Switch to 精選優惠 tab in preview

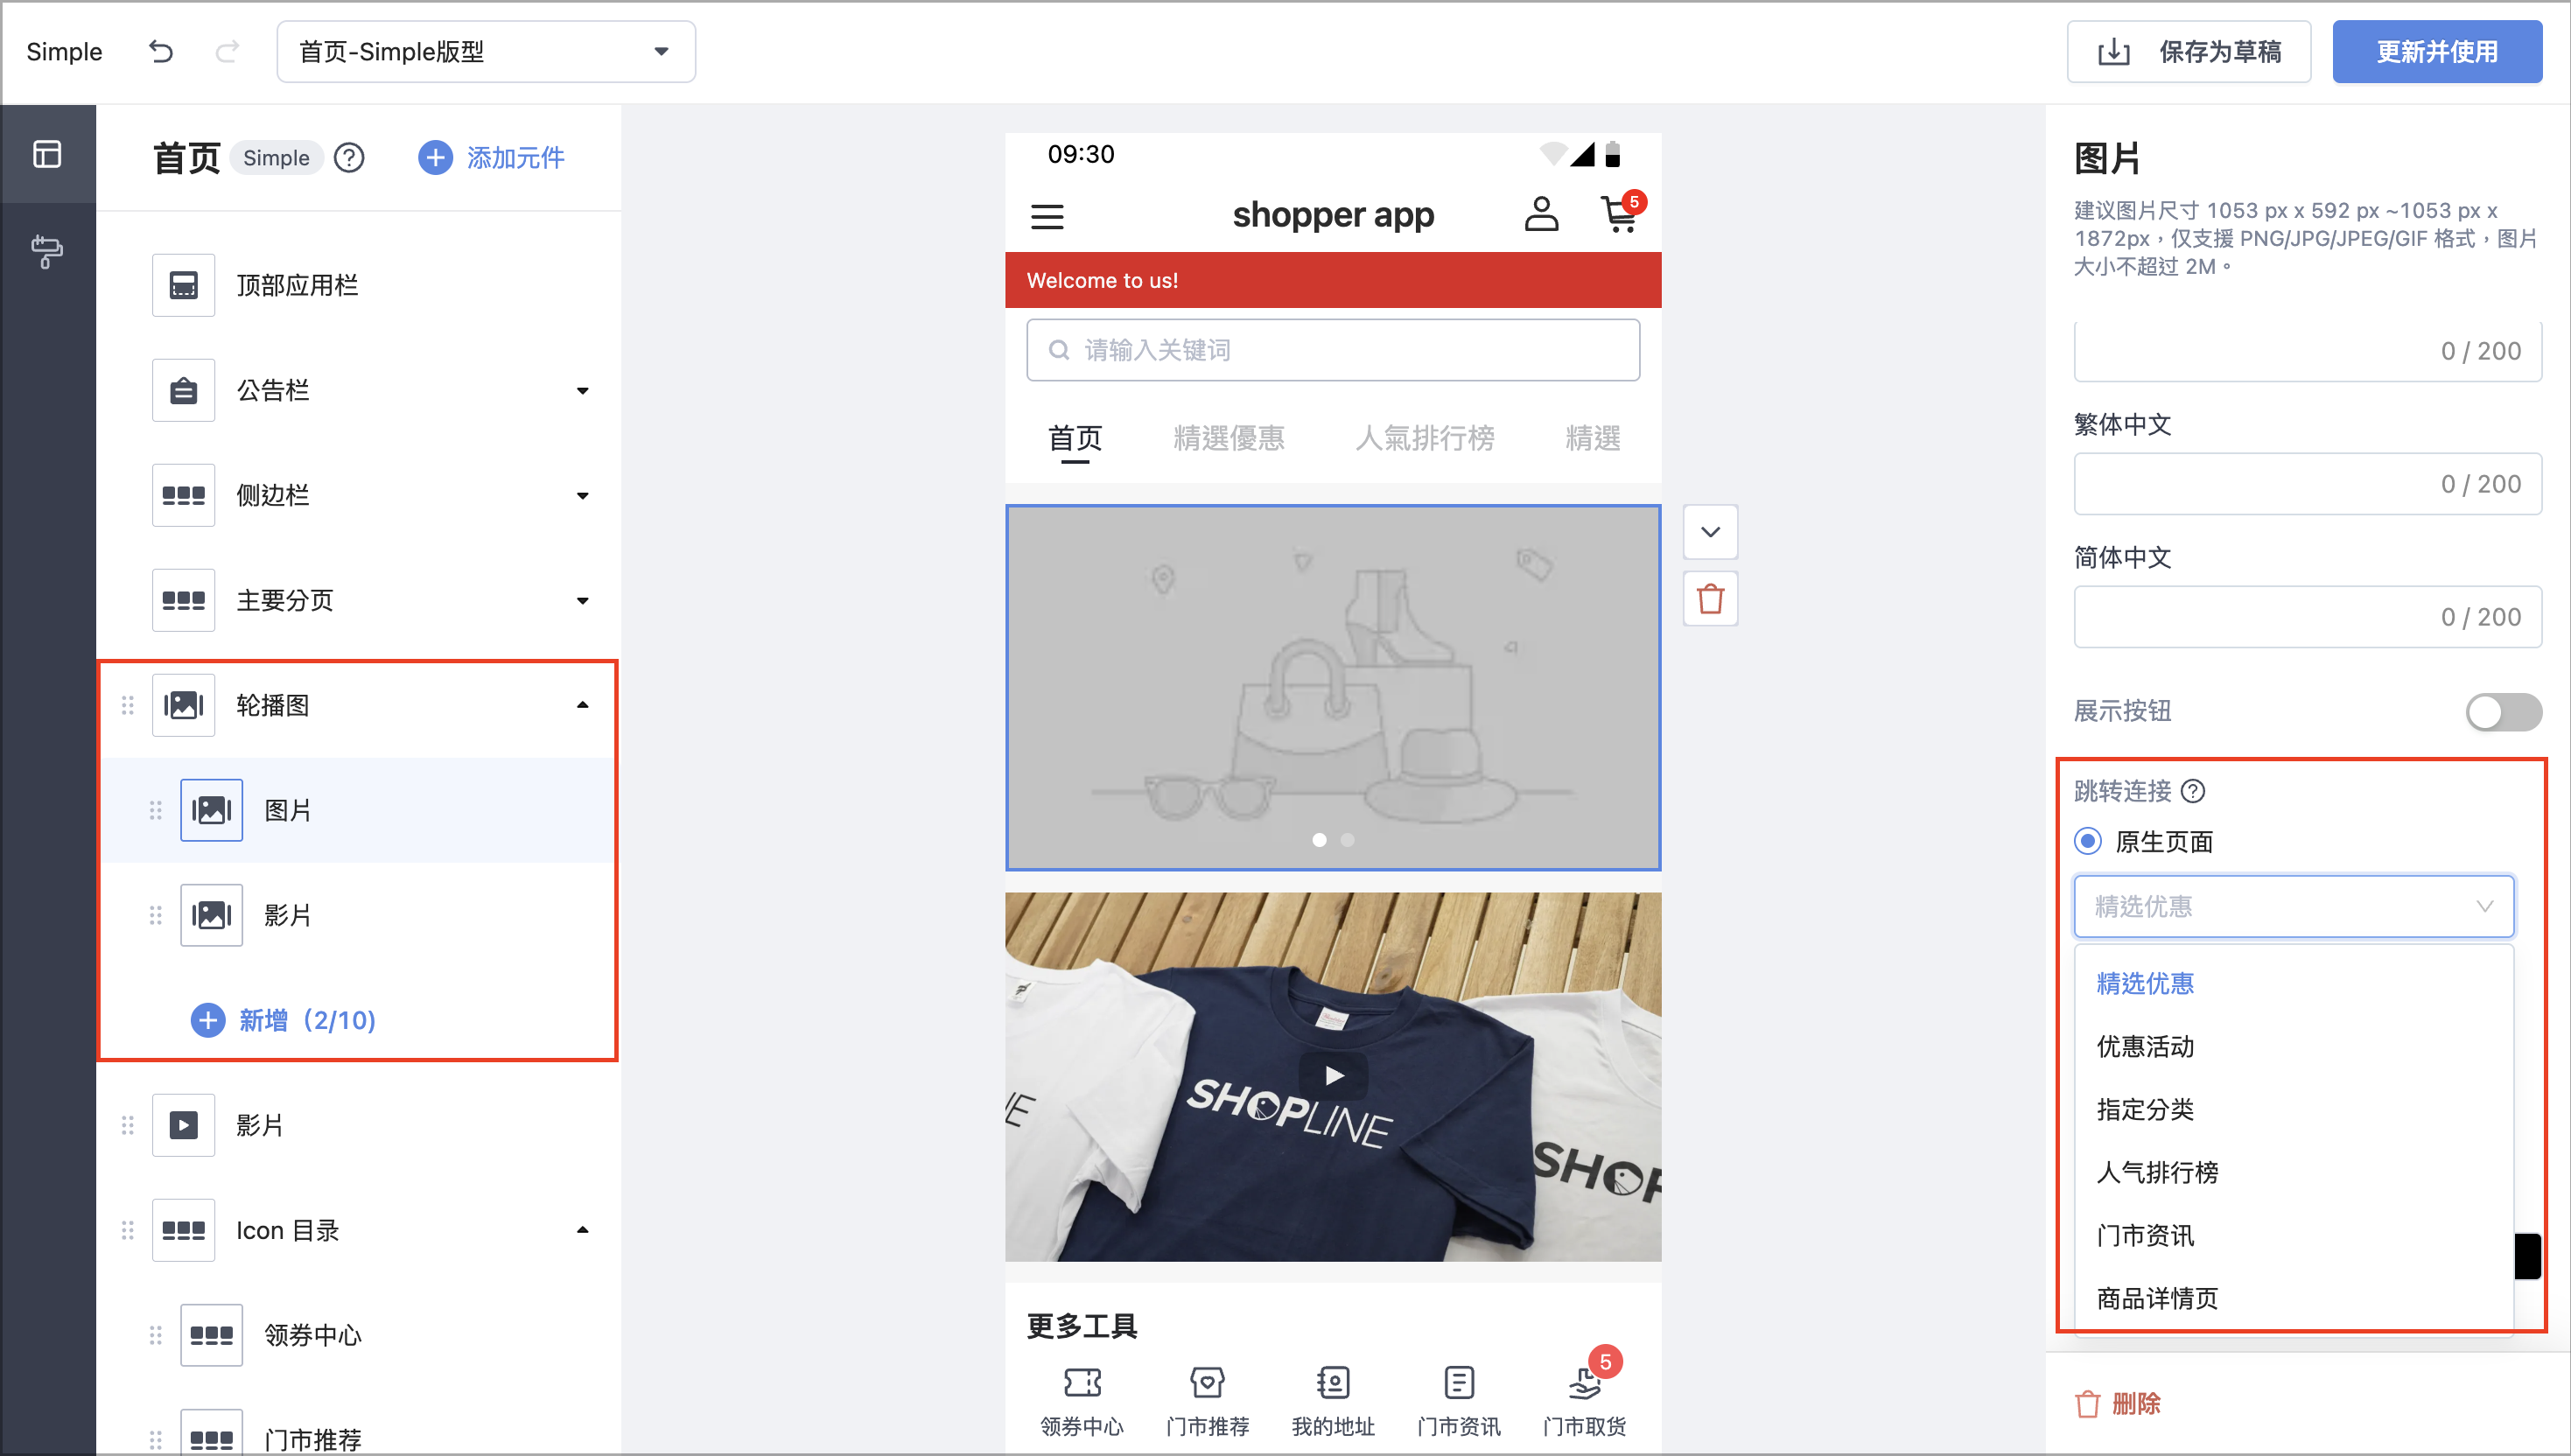[x=1229, y=438]
